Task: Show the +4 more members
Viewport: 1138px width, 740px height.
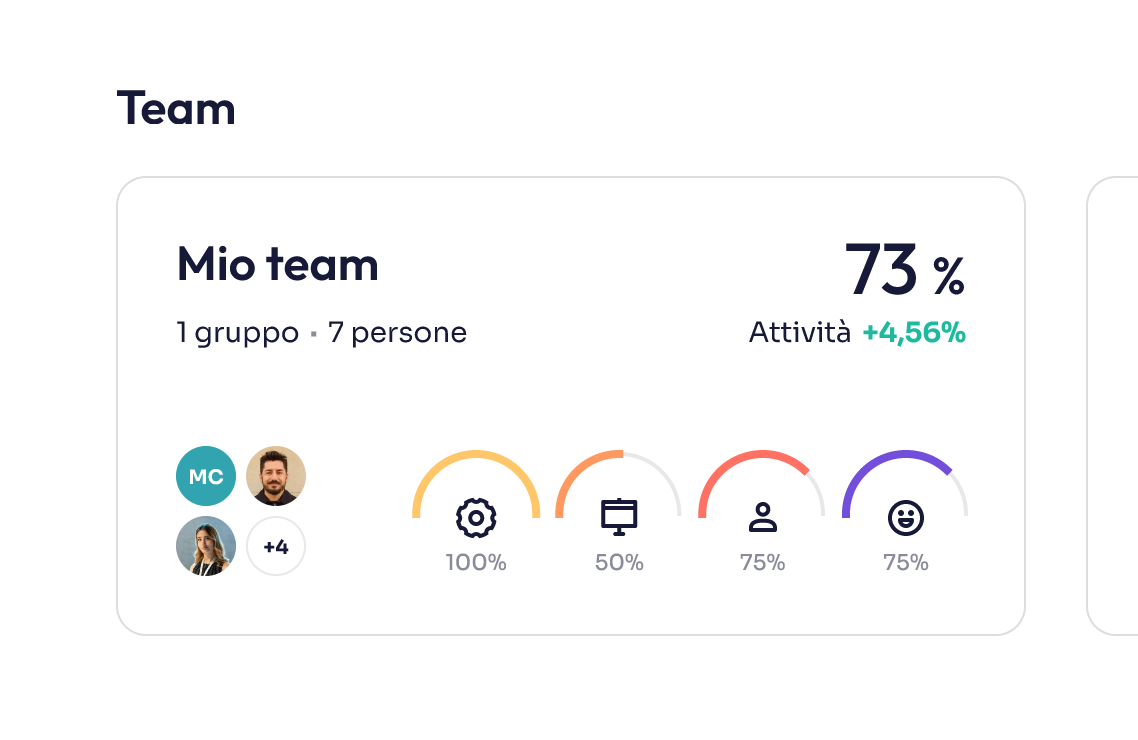Action: (x=276, y=546)
